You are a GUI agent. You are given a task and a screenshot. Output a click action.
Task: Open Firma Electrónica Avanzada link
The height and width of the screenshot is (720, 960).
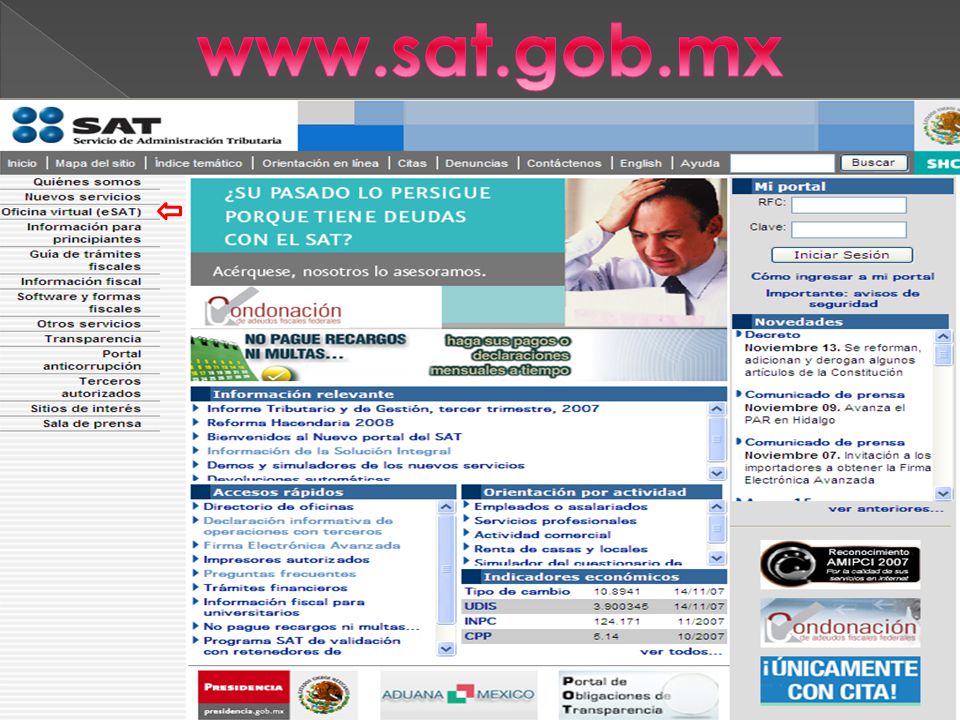click(x=302, y=545)
